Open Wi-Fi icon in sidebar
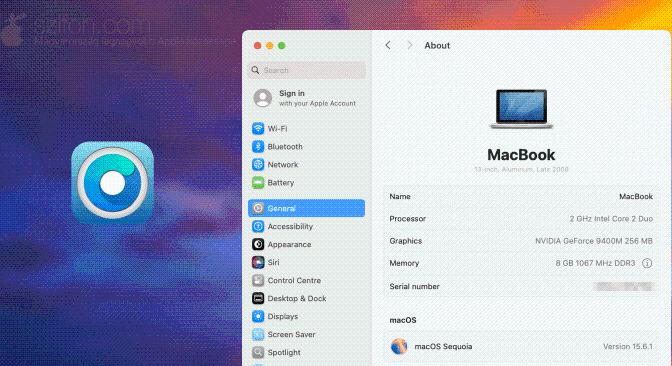The height and width of the screenshot is (366, 672). pos(258,129)
